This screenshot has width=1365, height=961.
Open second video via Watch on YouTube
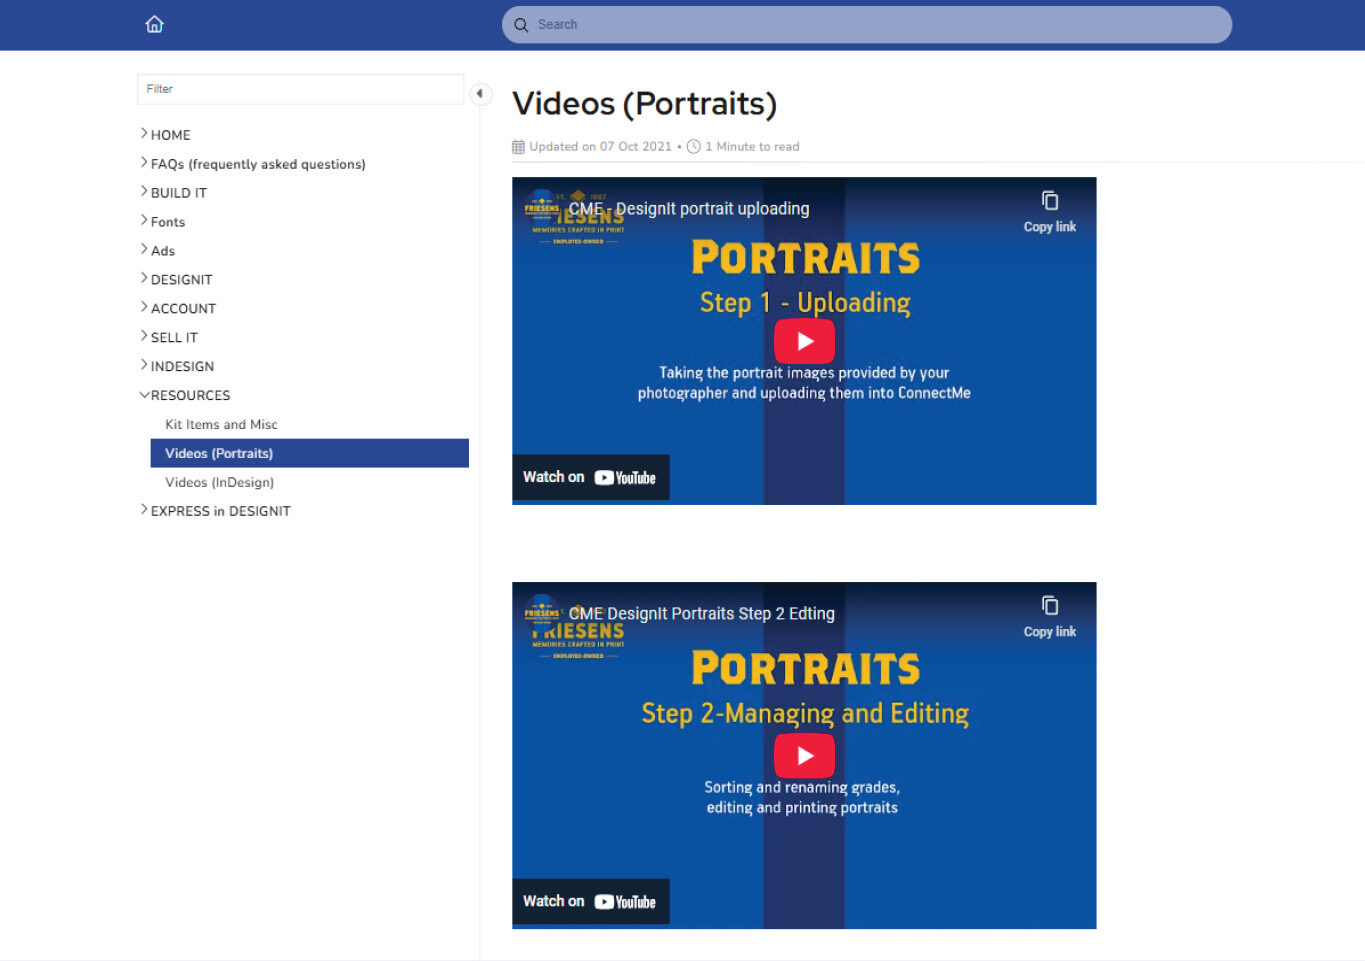point(590,901)
